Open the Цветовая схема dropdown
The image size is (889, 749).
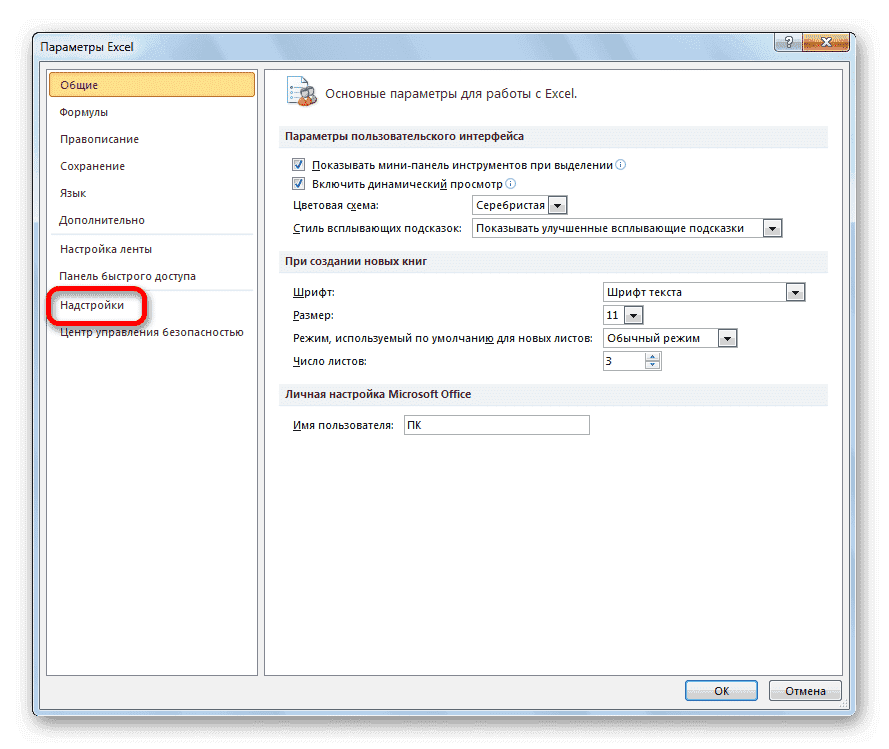(556, 205)
